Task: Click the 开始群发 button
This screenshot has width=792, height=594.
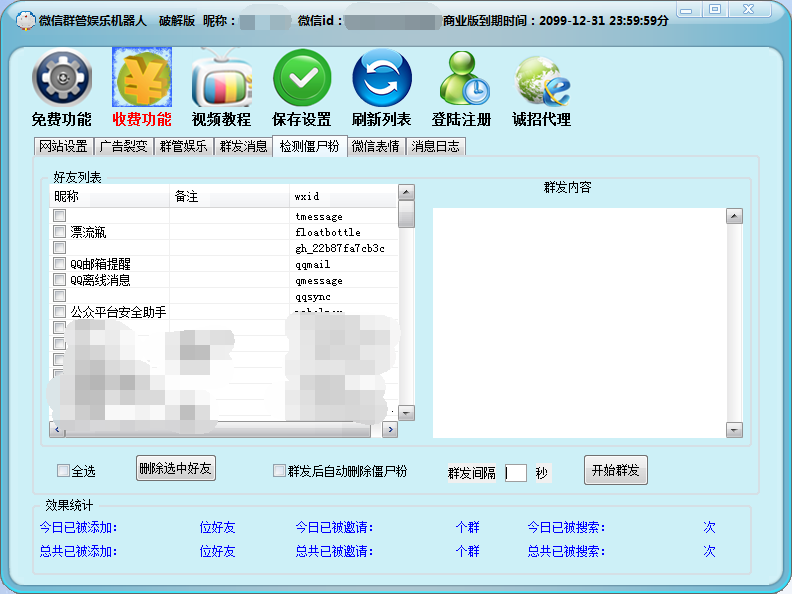Action: pos(616,470)
